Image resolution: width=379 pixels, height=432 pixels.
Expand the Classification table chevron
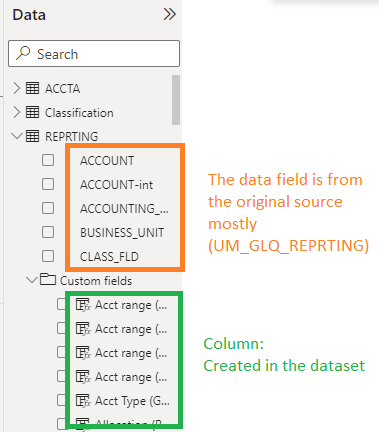point(16,112)
